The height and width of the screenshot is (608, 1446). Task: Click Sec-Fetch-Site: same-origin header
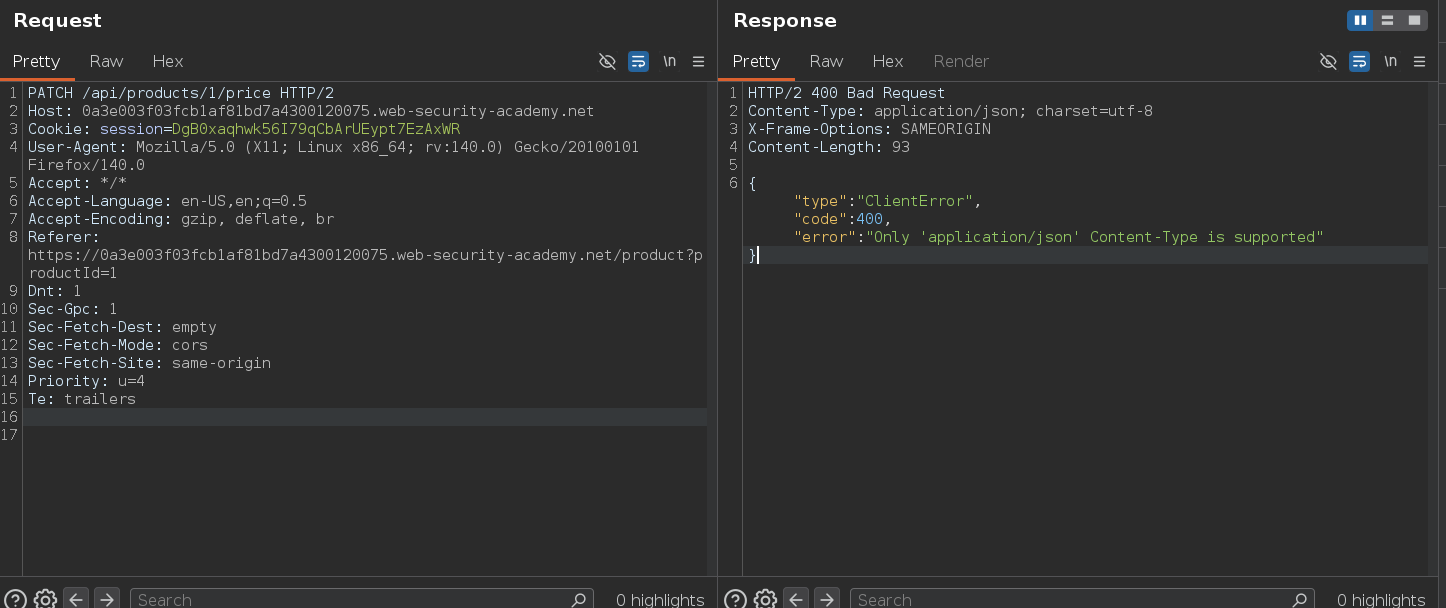[149, 363]
